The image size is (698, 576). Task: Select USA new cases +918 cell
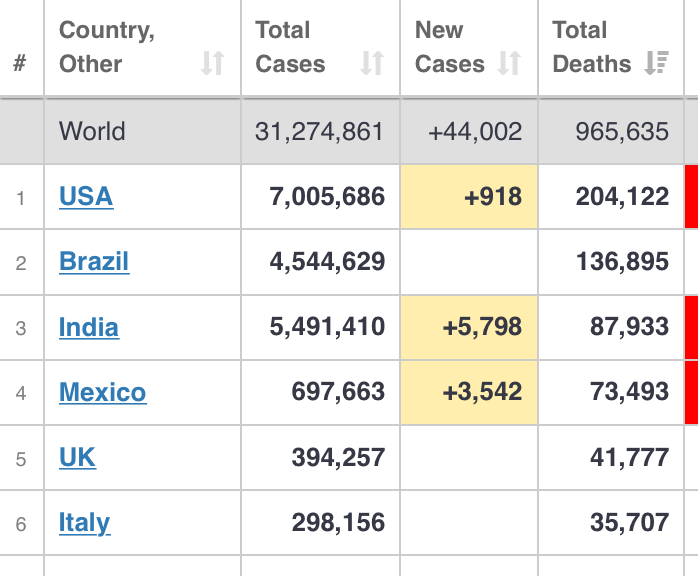[x=469, y=196]
